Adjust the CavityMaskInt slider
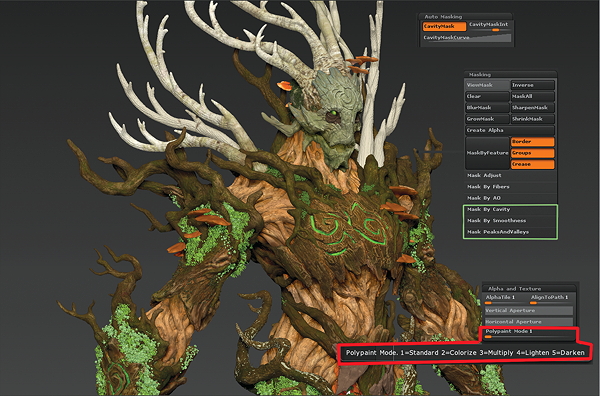600x396 pixels. tap(489, 26)
